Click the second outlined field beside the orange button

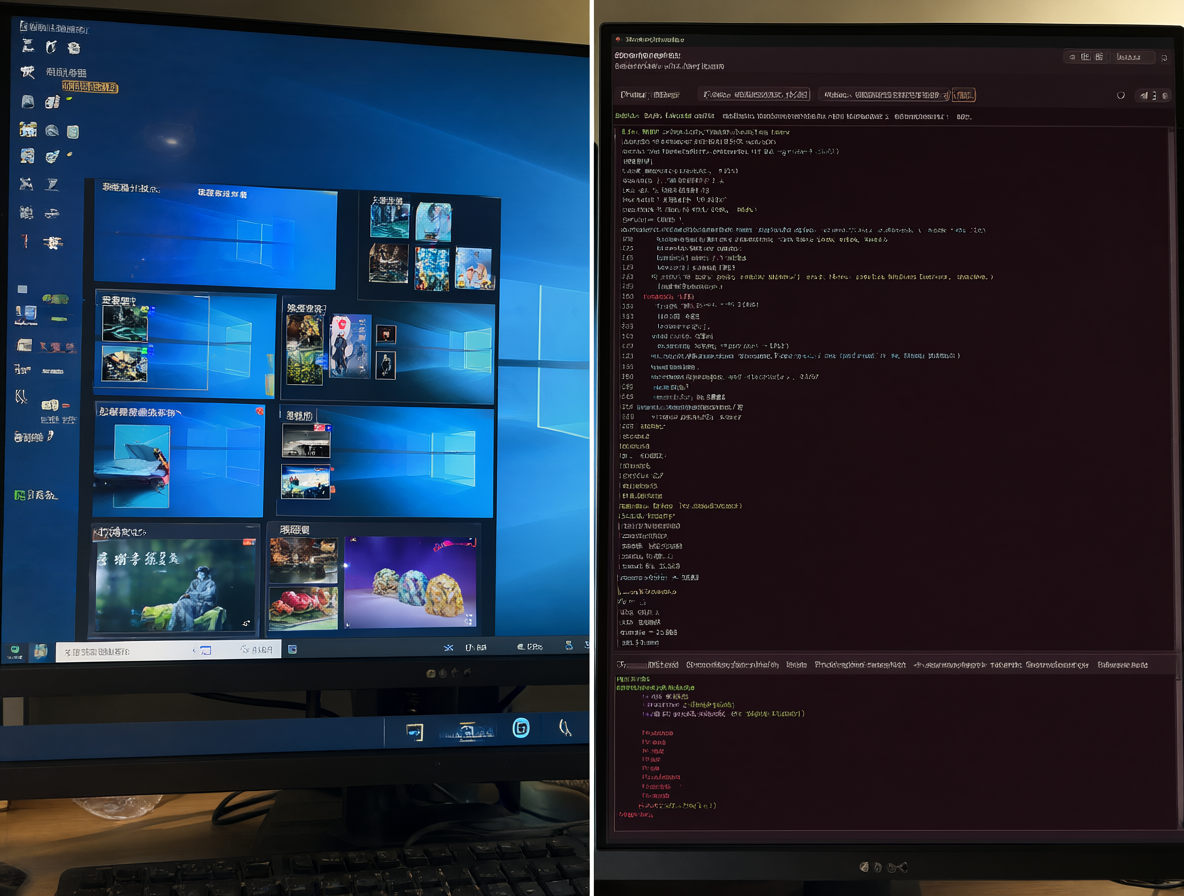[884, 95]
